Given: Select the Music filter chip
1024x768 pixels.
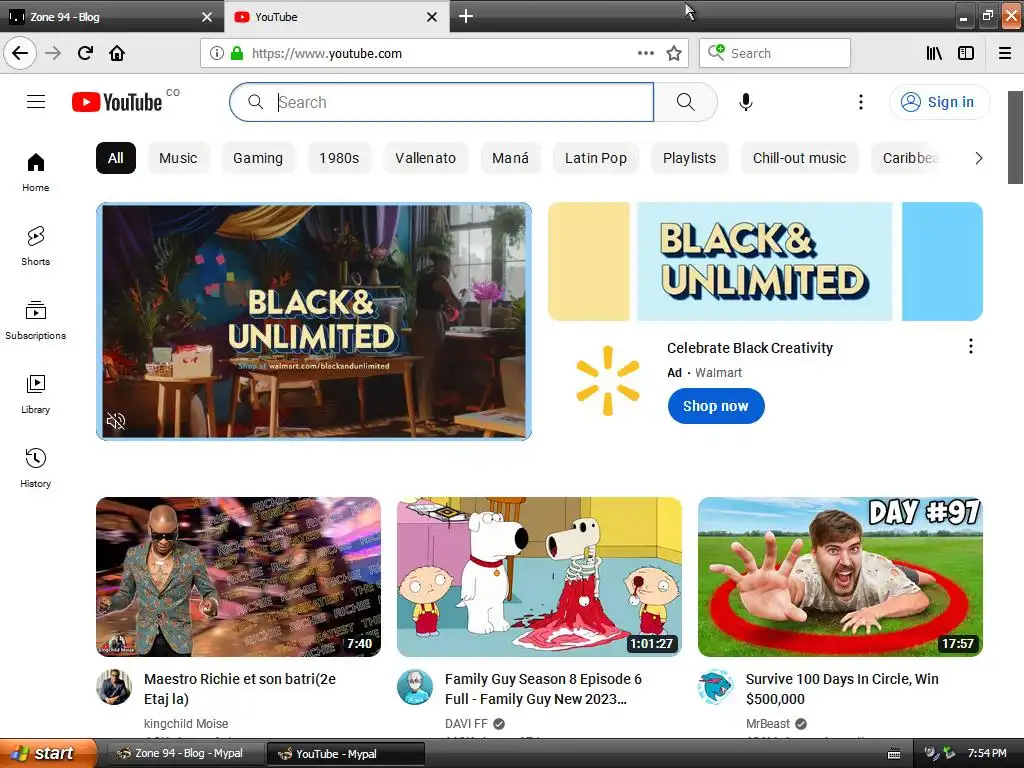Looking at the screenshot, I should [178, 158].
